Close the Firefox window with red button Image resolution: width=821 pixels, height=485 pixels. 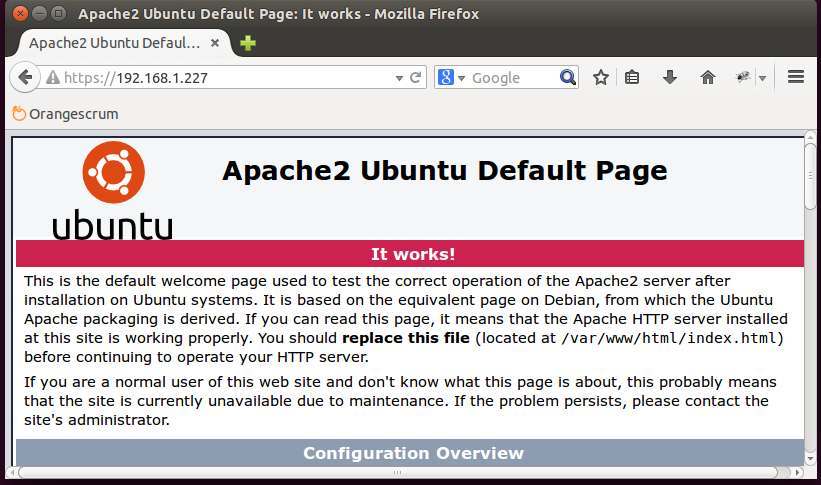click(20, 13)
